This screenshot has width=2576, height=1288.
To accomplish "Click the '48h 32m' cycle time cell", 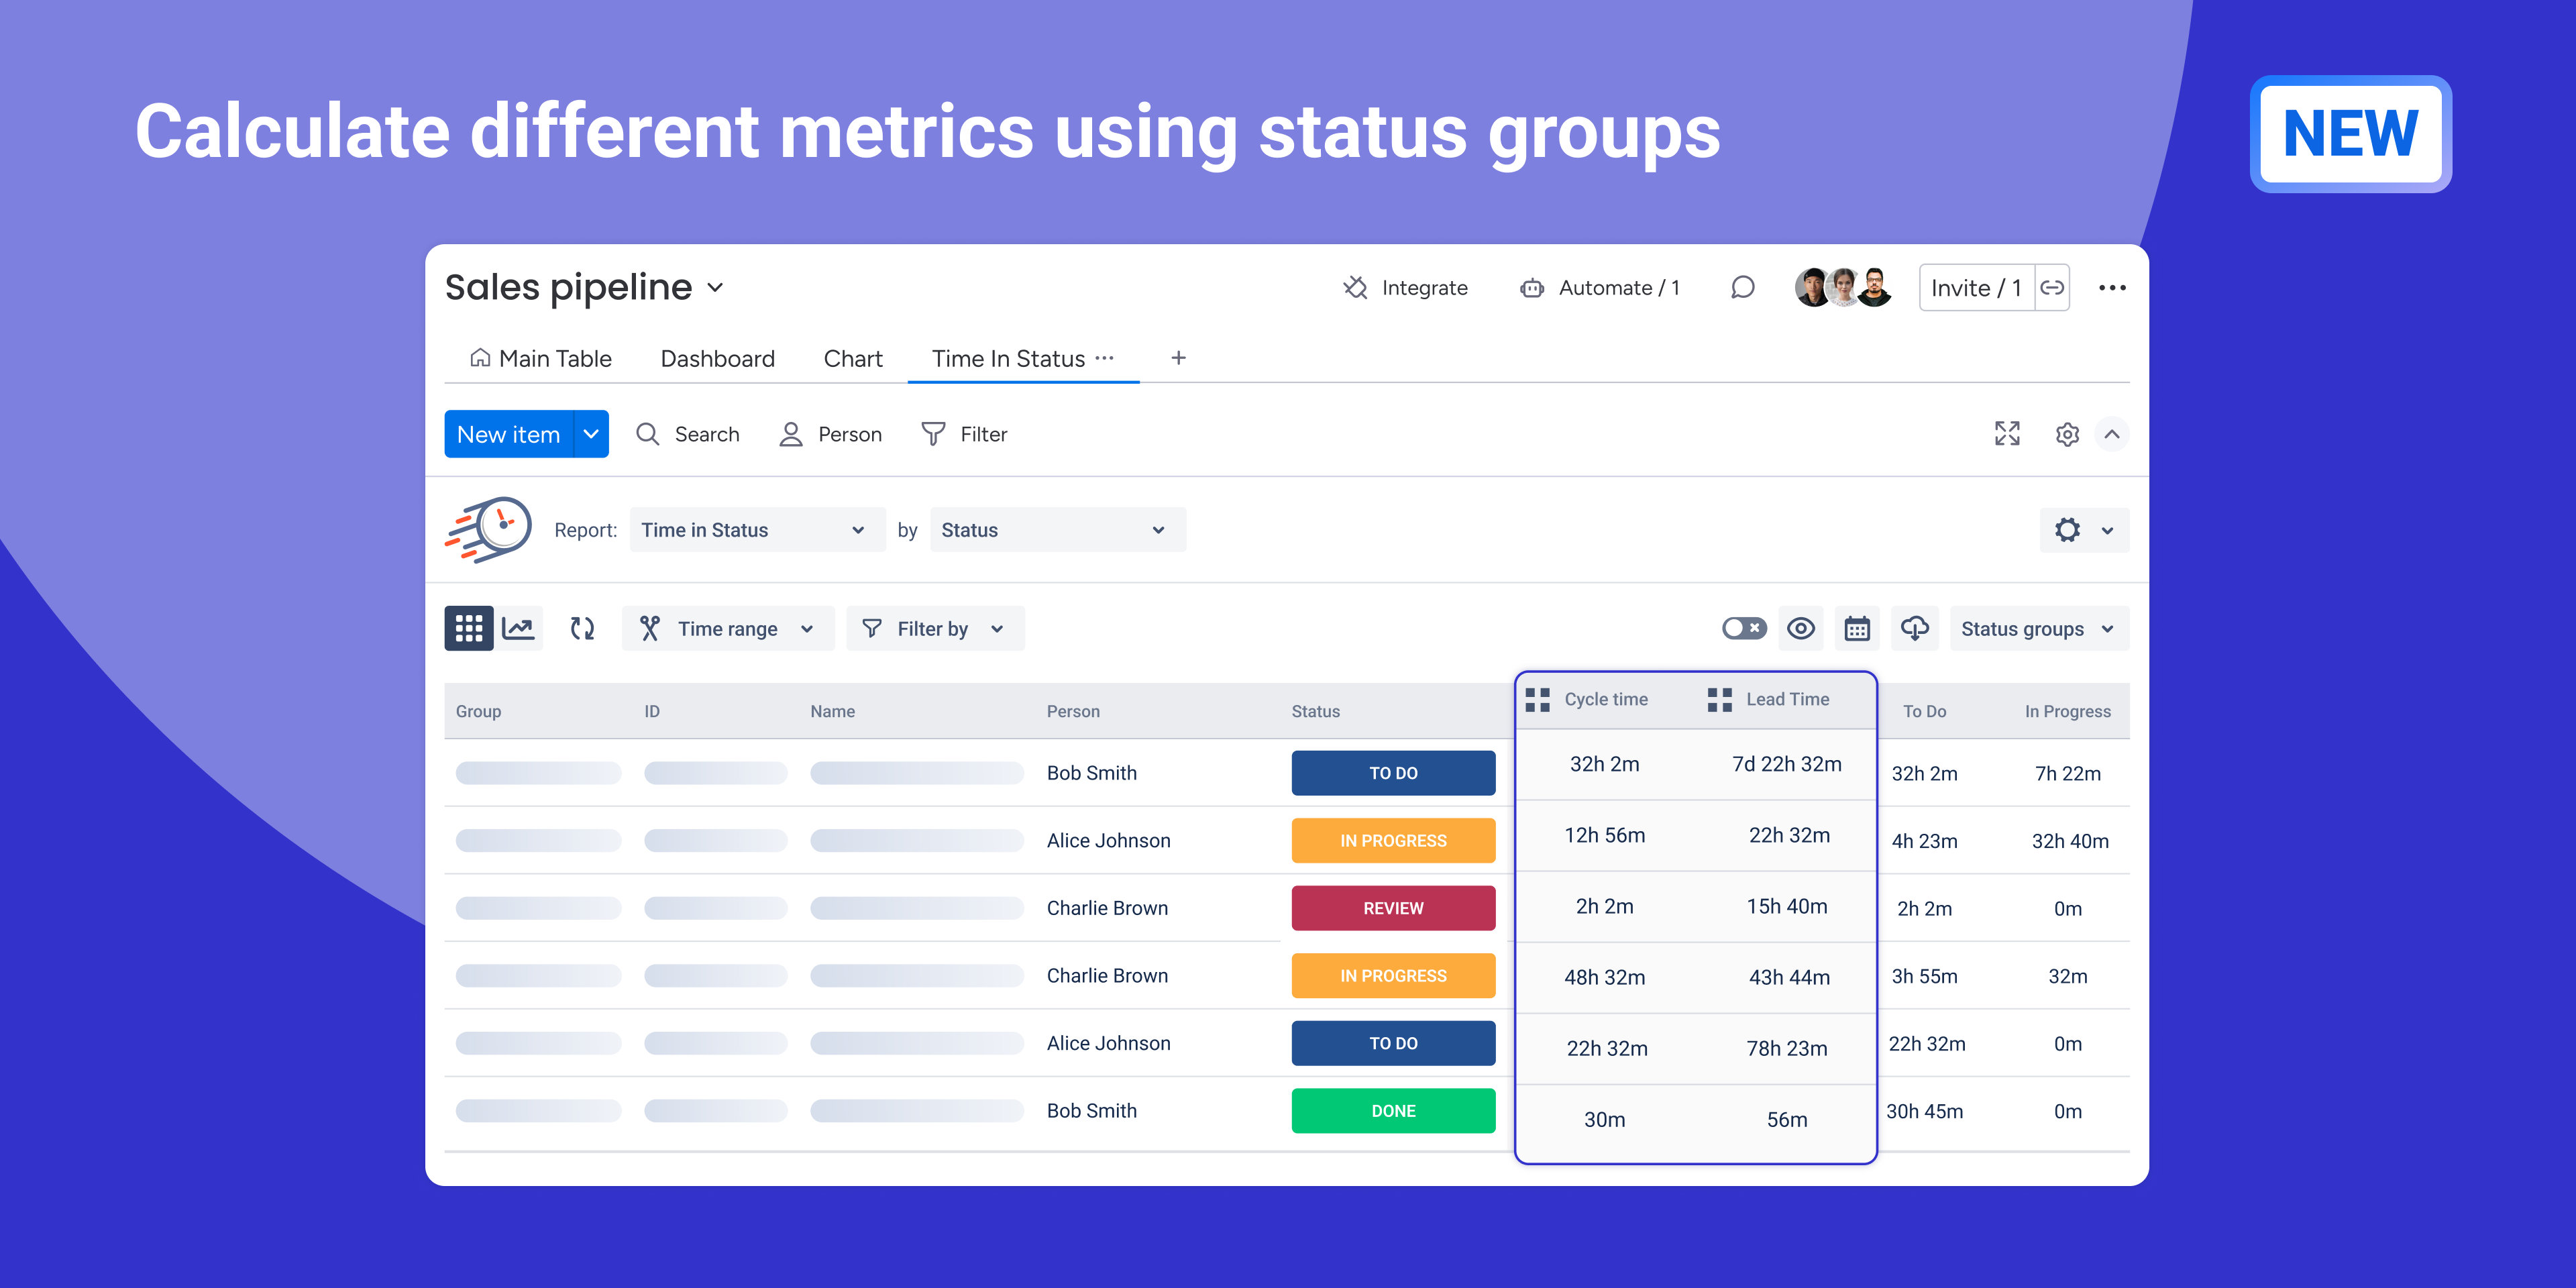I will pyautogui.click(x=1604, y=977).
